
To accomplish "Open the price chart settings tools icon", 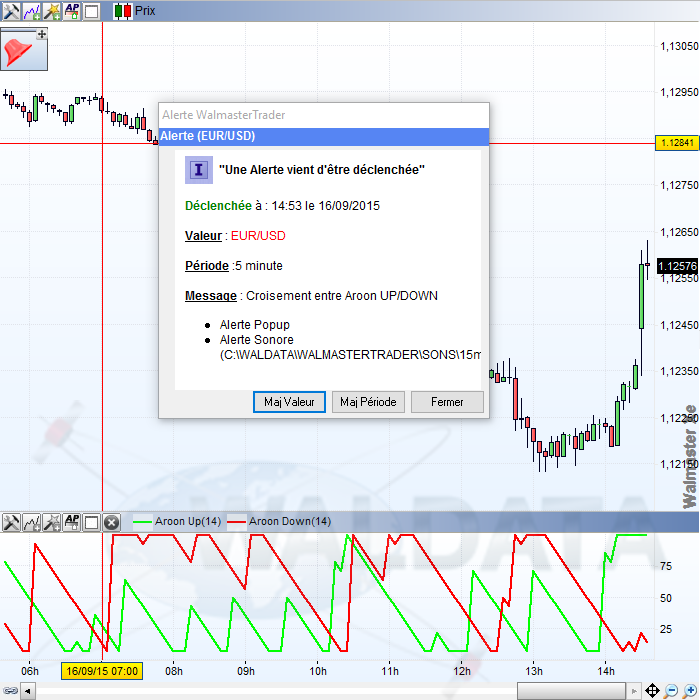I will tap(11, 11).
